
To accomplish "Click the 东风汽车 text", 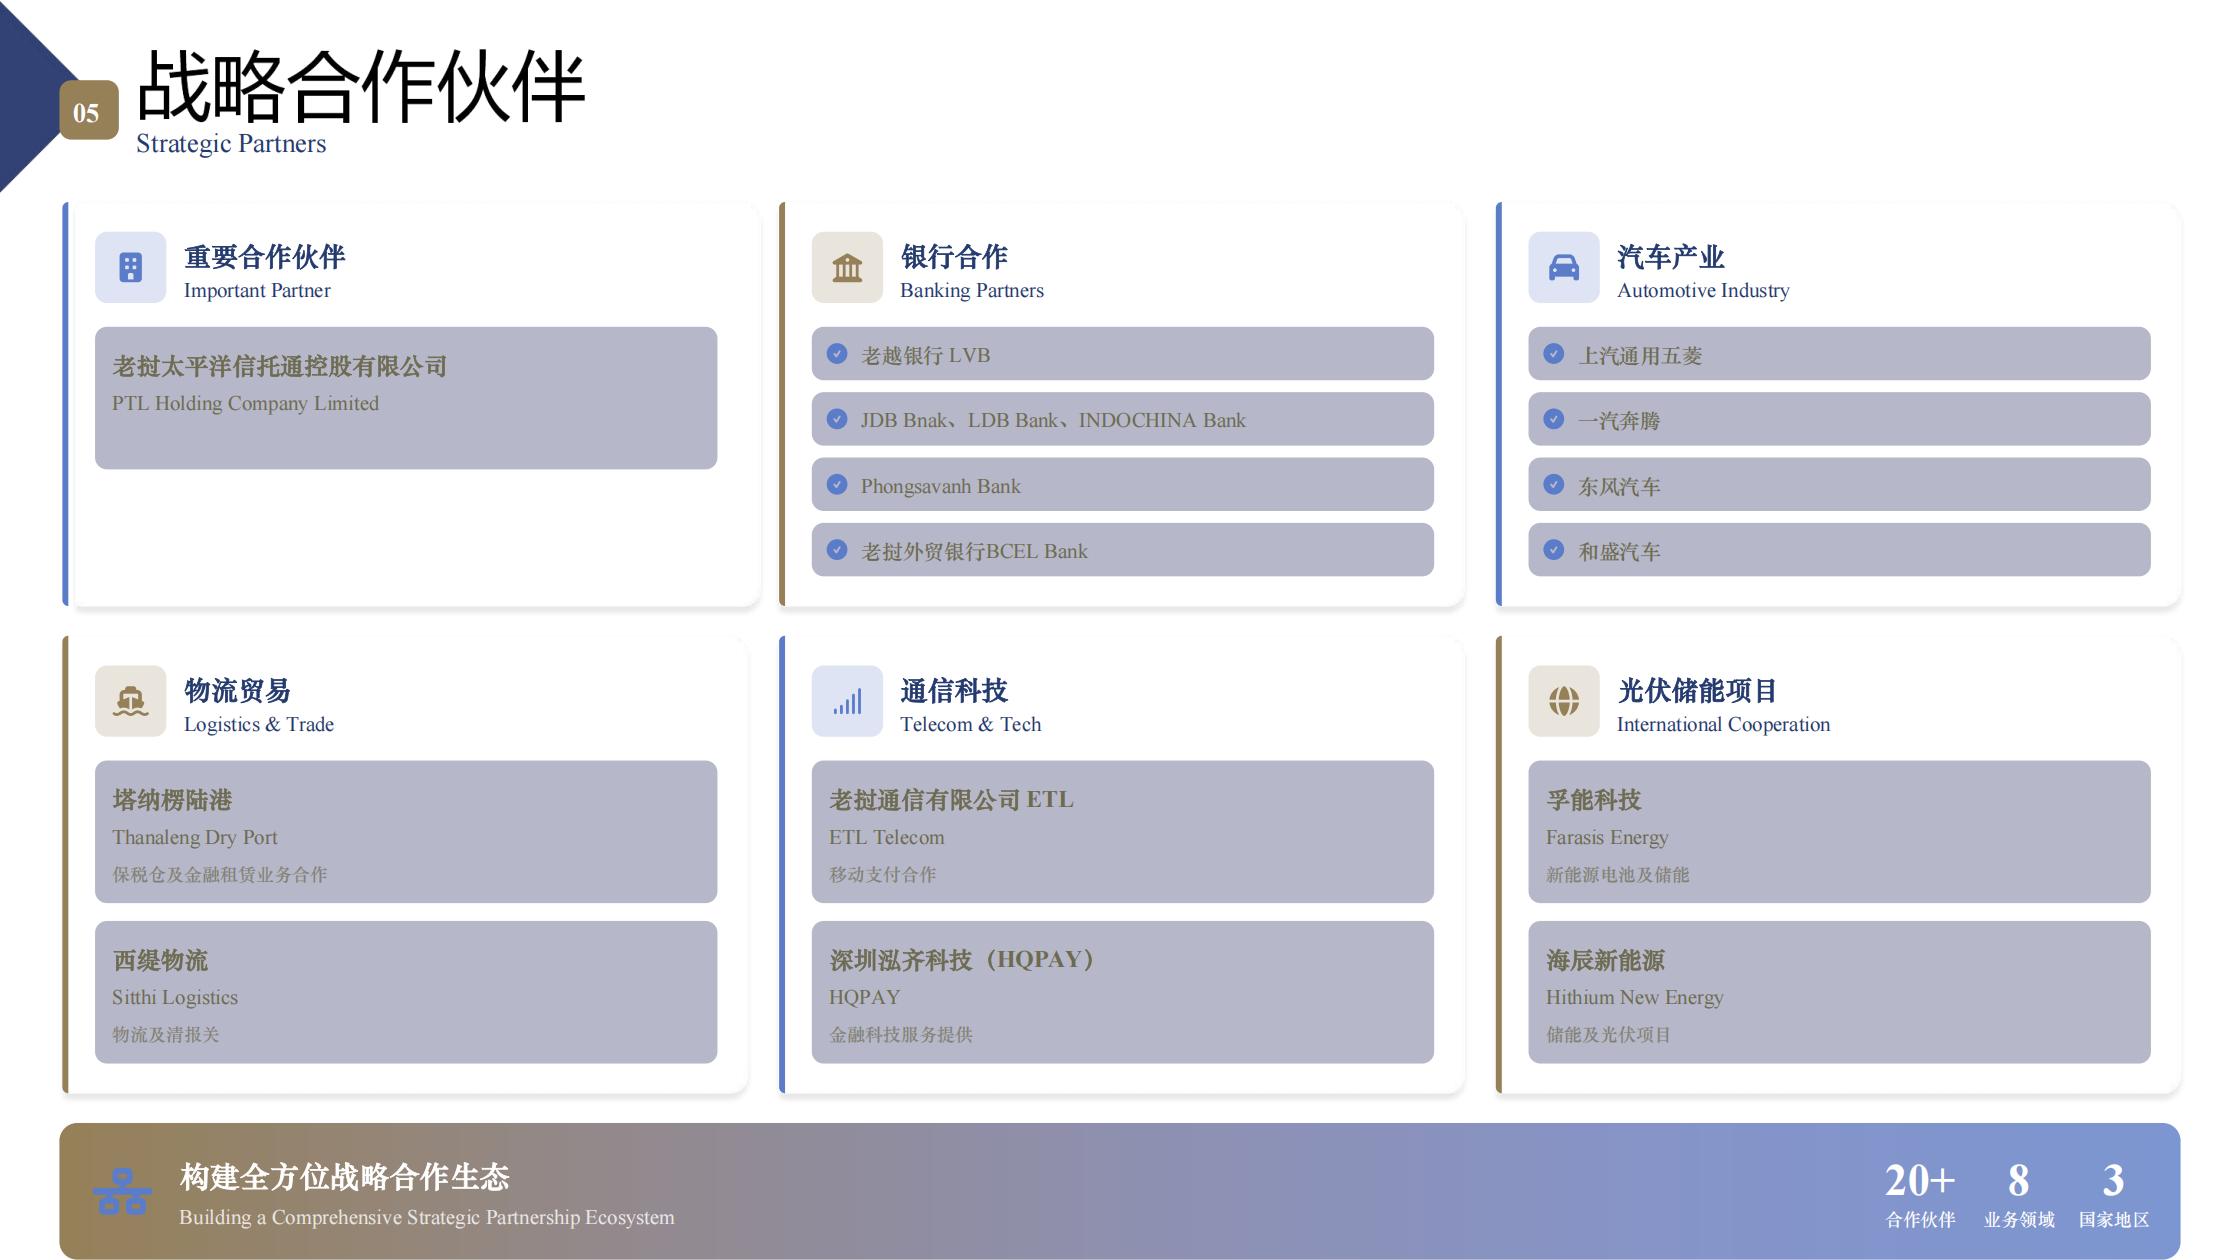I will (x=1619, y=486).
